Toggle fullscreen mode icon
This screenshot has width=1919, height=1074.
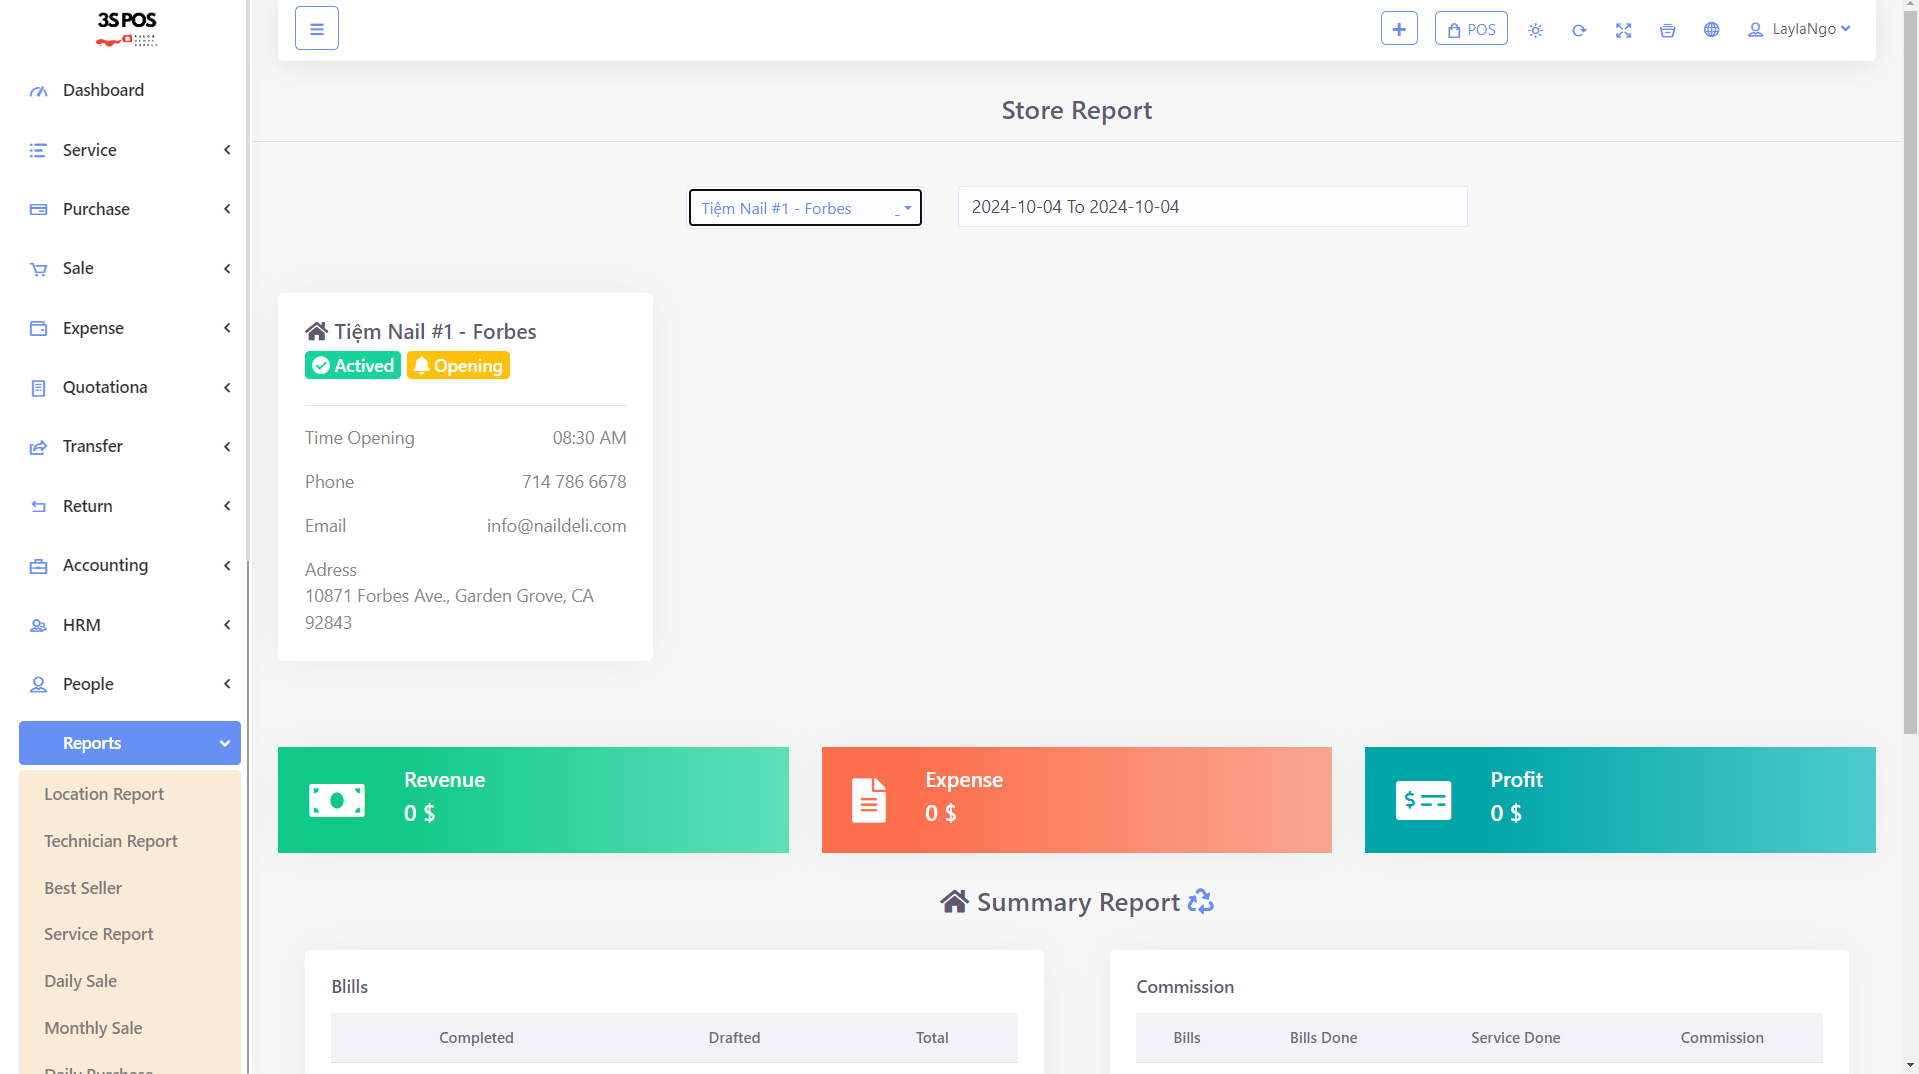tap(1623, 30)
